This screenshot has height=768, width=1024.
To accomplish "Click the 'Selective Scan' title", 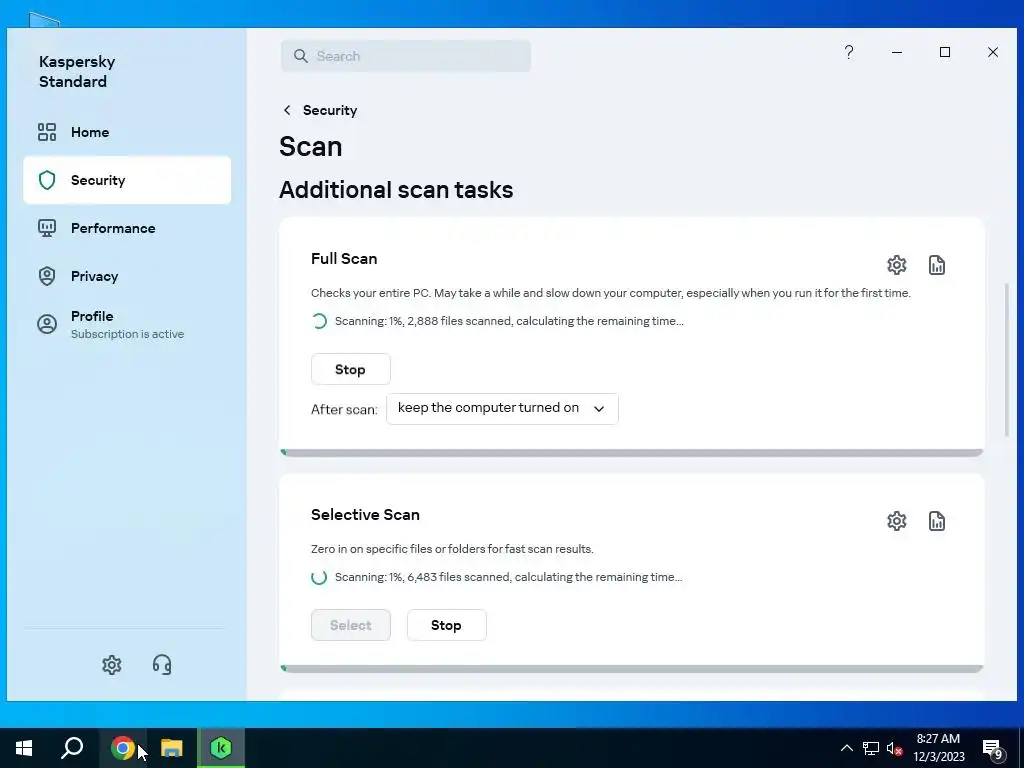I will pos(365,515).
